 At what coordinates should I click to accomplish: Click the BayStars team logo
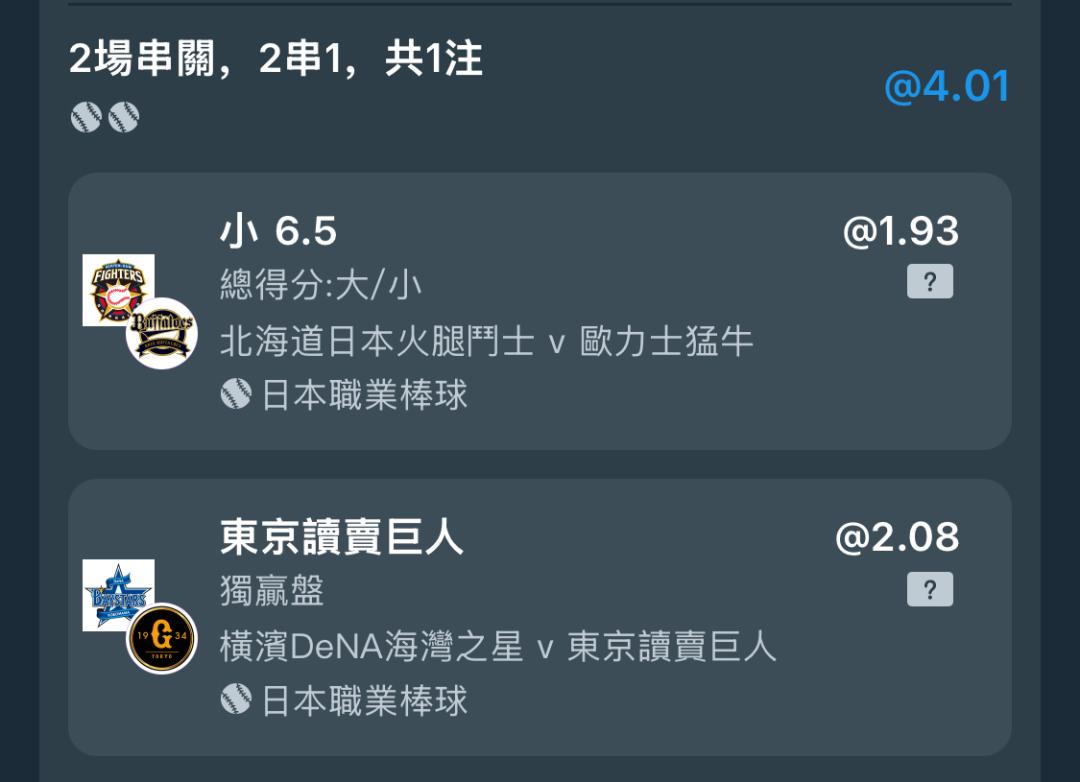tap(118, 595)
